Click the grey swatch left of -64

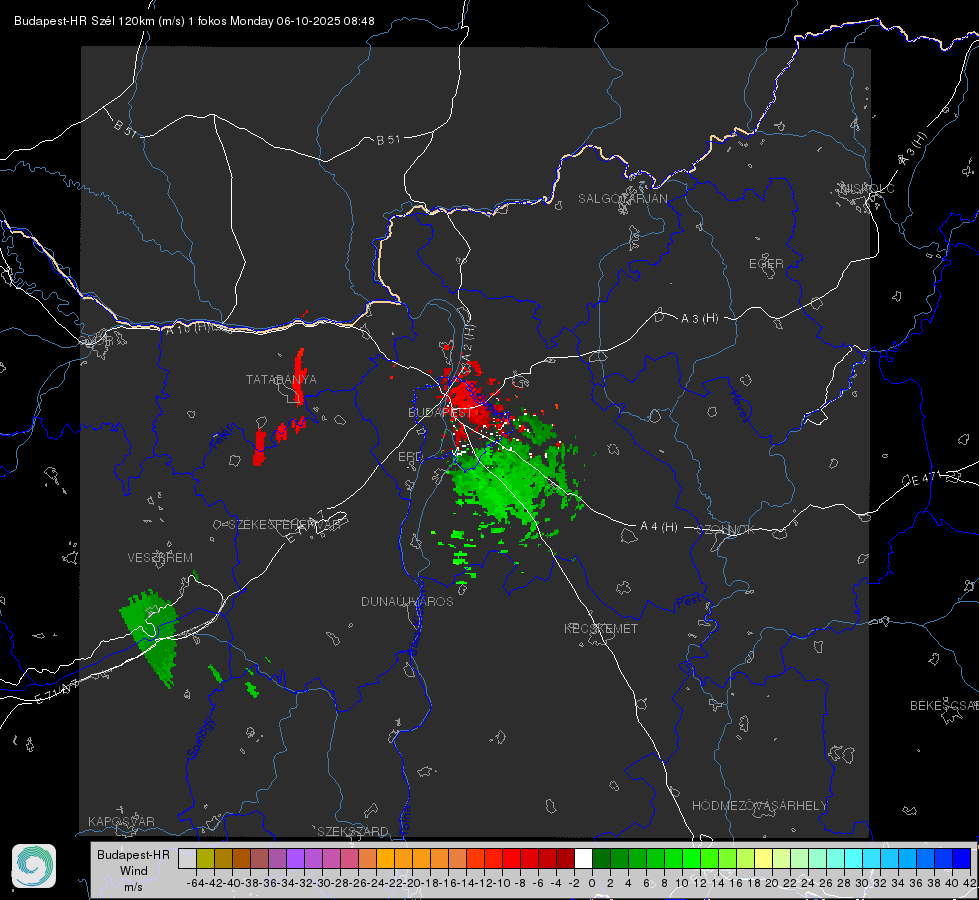click(x=187, y=858)
